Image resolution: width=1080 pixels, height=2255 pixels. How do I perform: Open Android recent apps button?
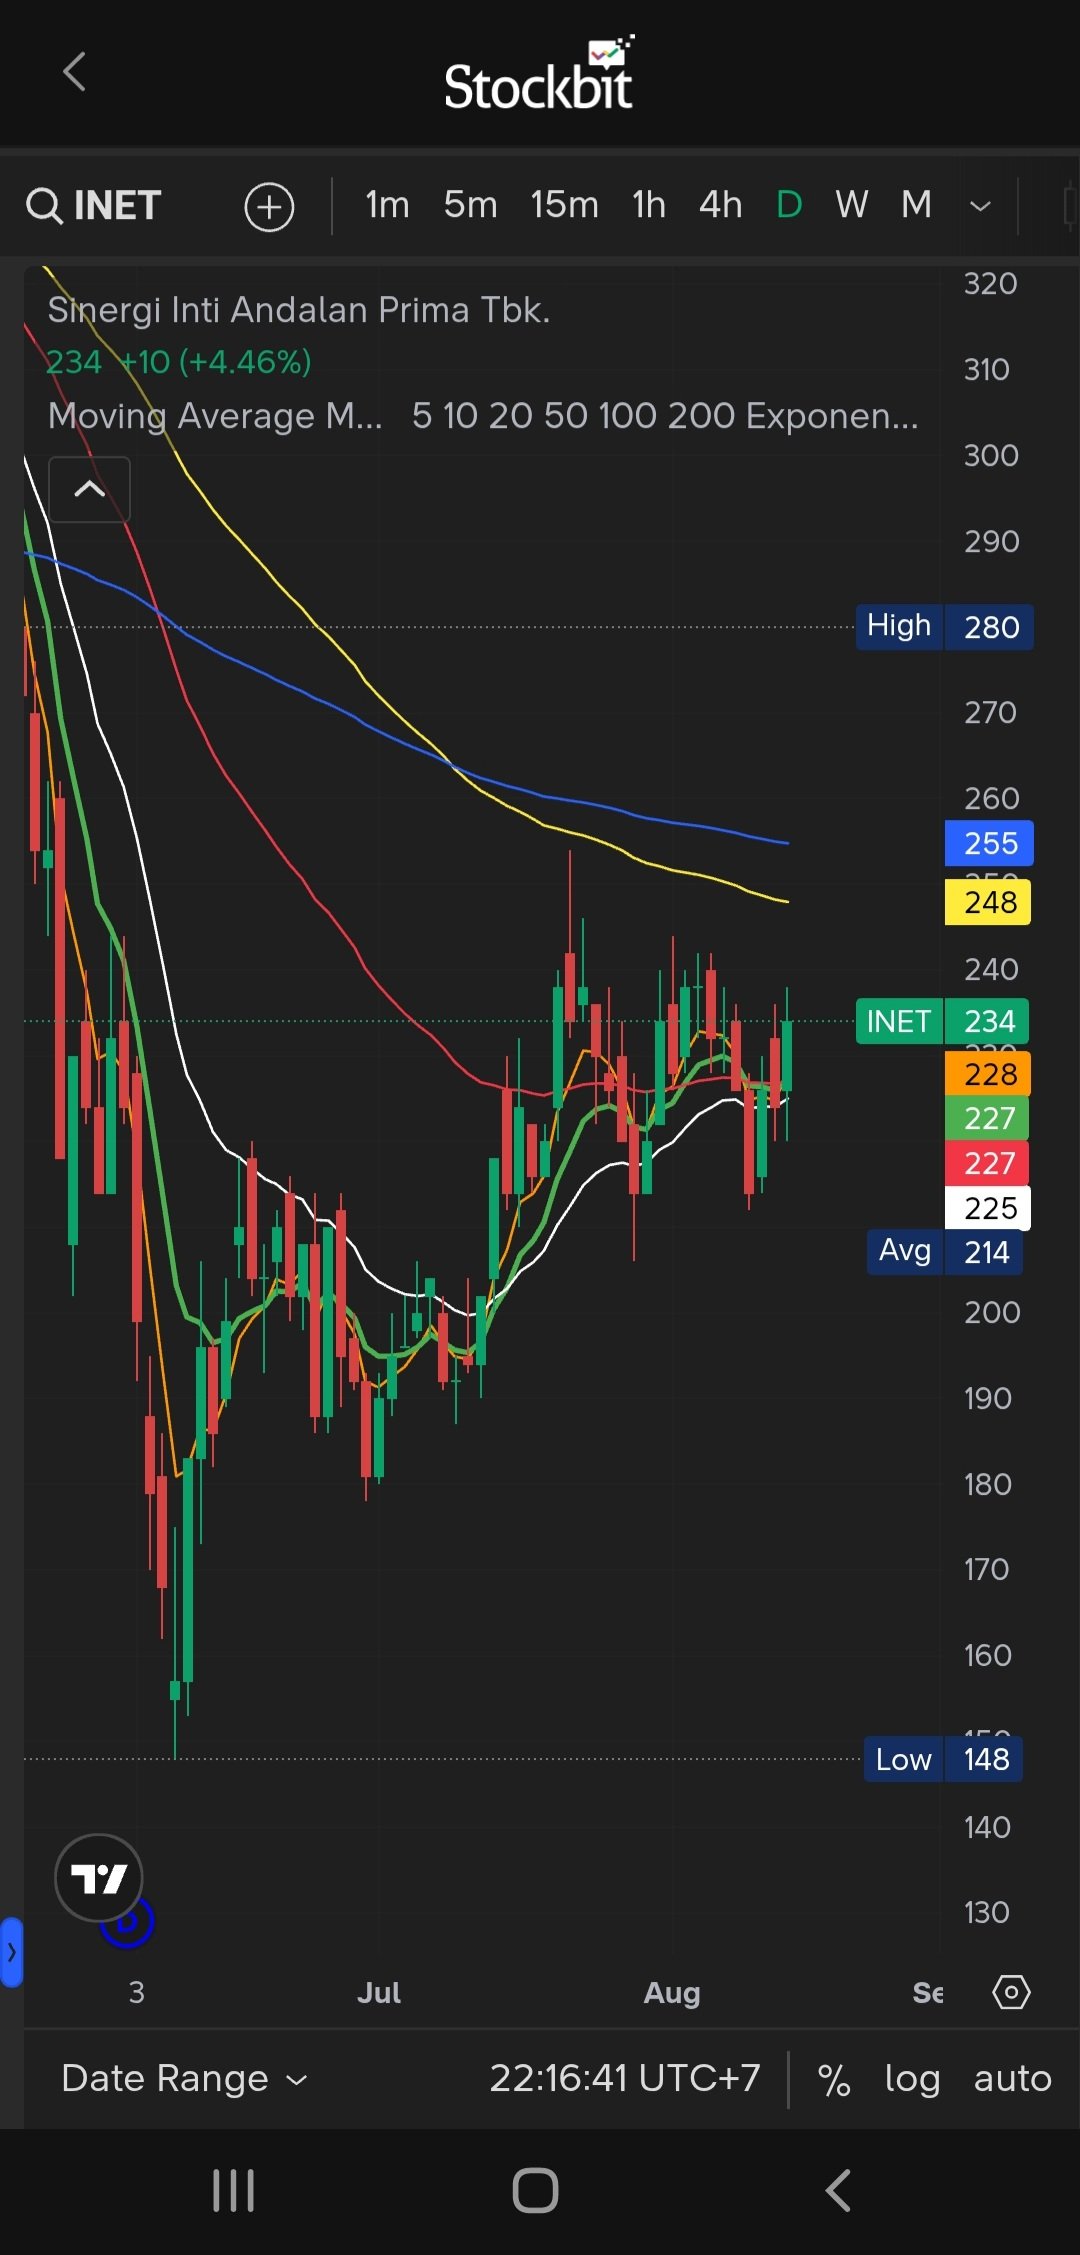[x=234, y=2190]
